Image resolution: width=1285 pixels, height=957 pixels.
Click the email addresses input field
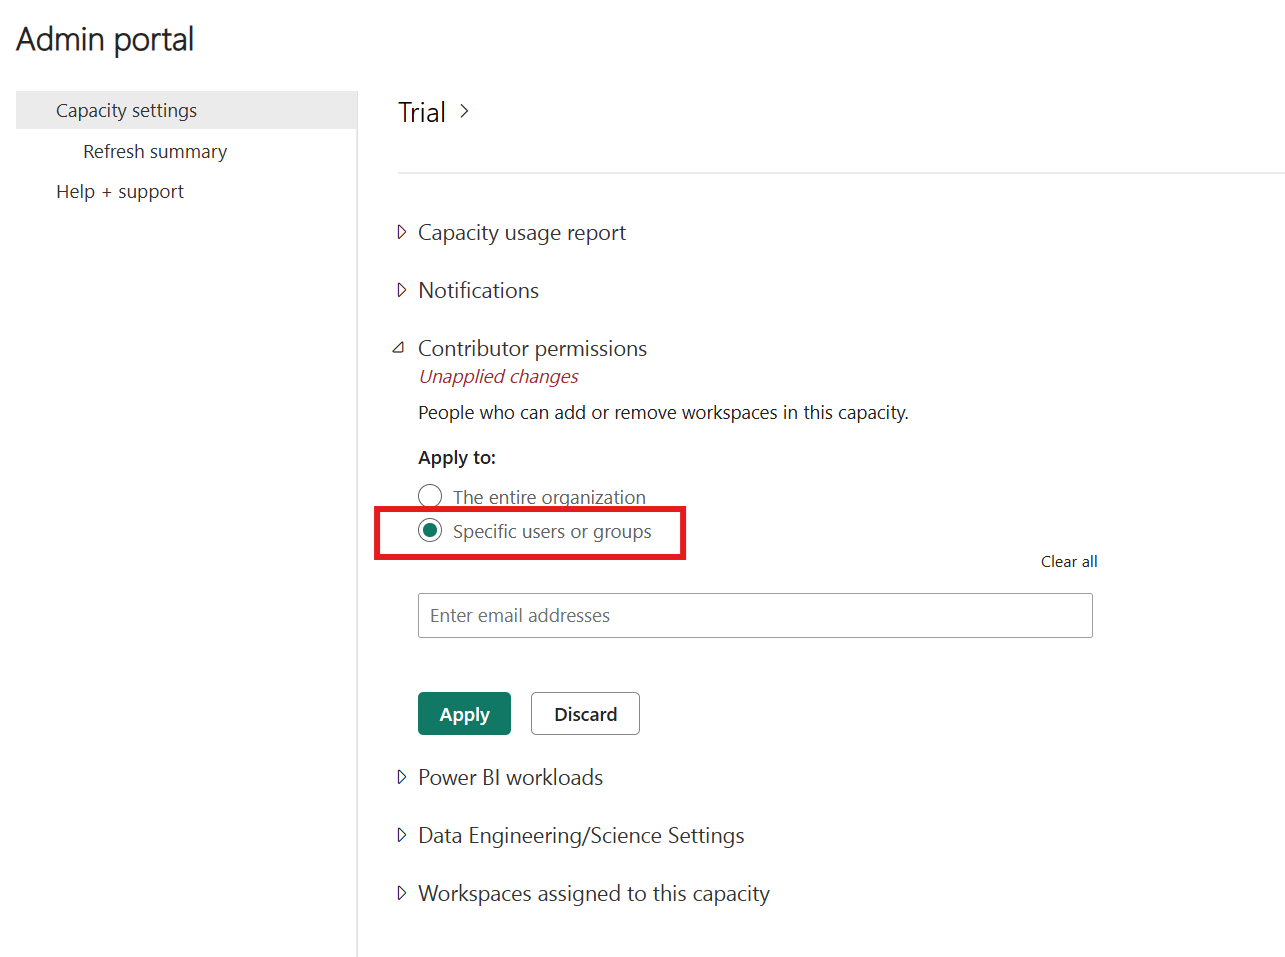click(x=755, y=615)
